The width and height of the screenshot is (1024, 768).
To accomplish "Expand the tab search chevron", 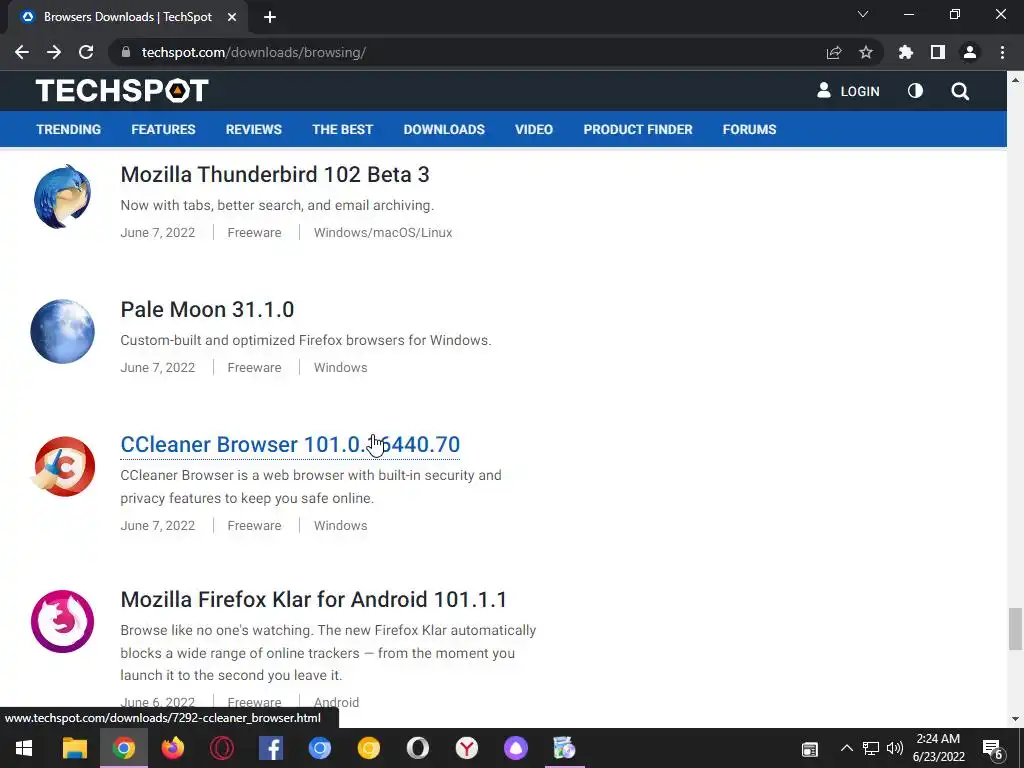I will pos(863,14).
